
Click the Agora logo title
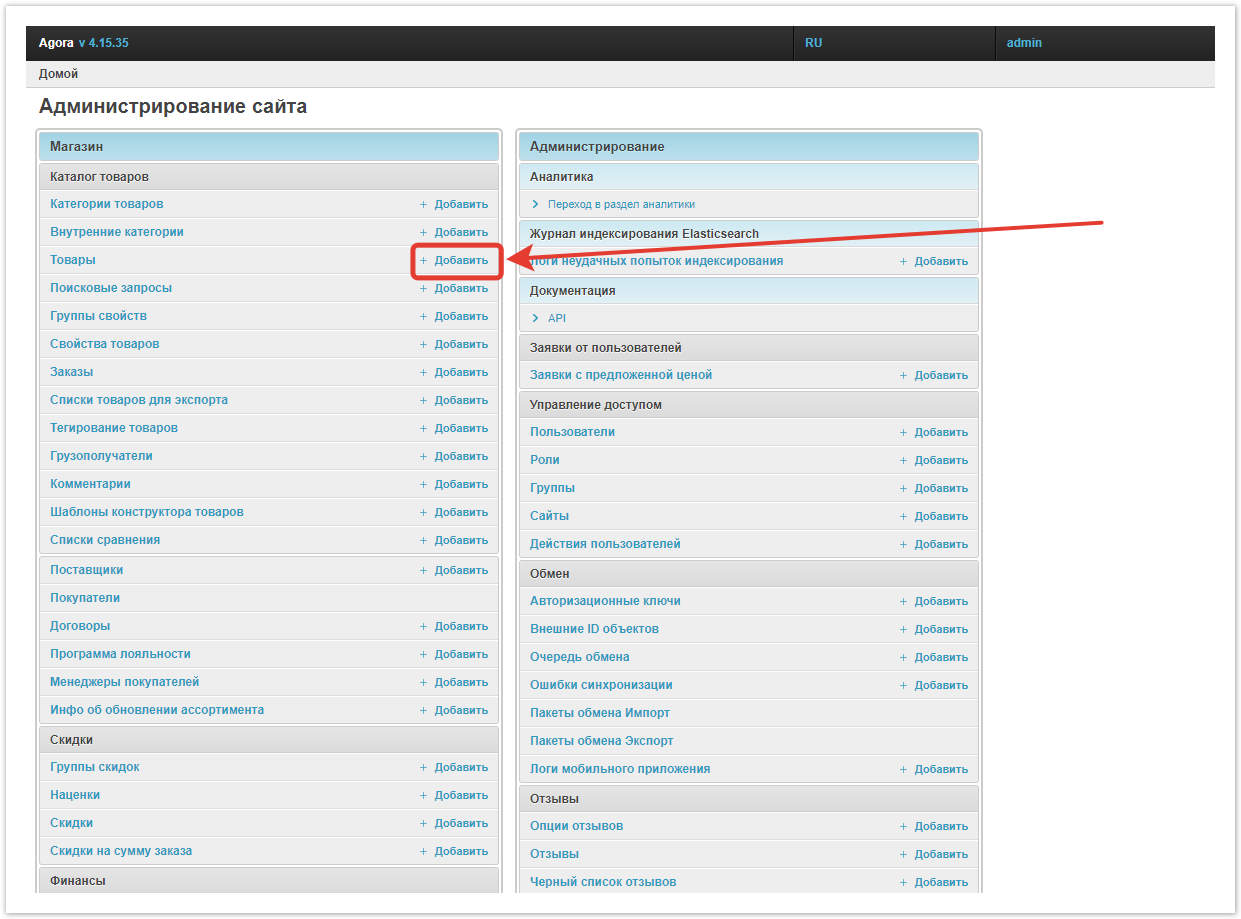56,43
